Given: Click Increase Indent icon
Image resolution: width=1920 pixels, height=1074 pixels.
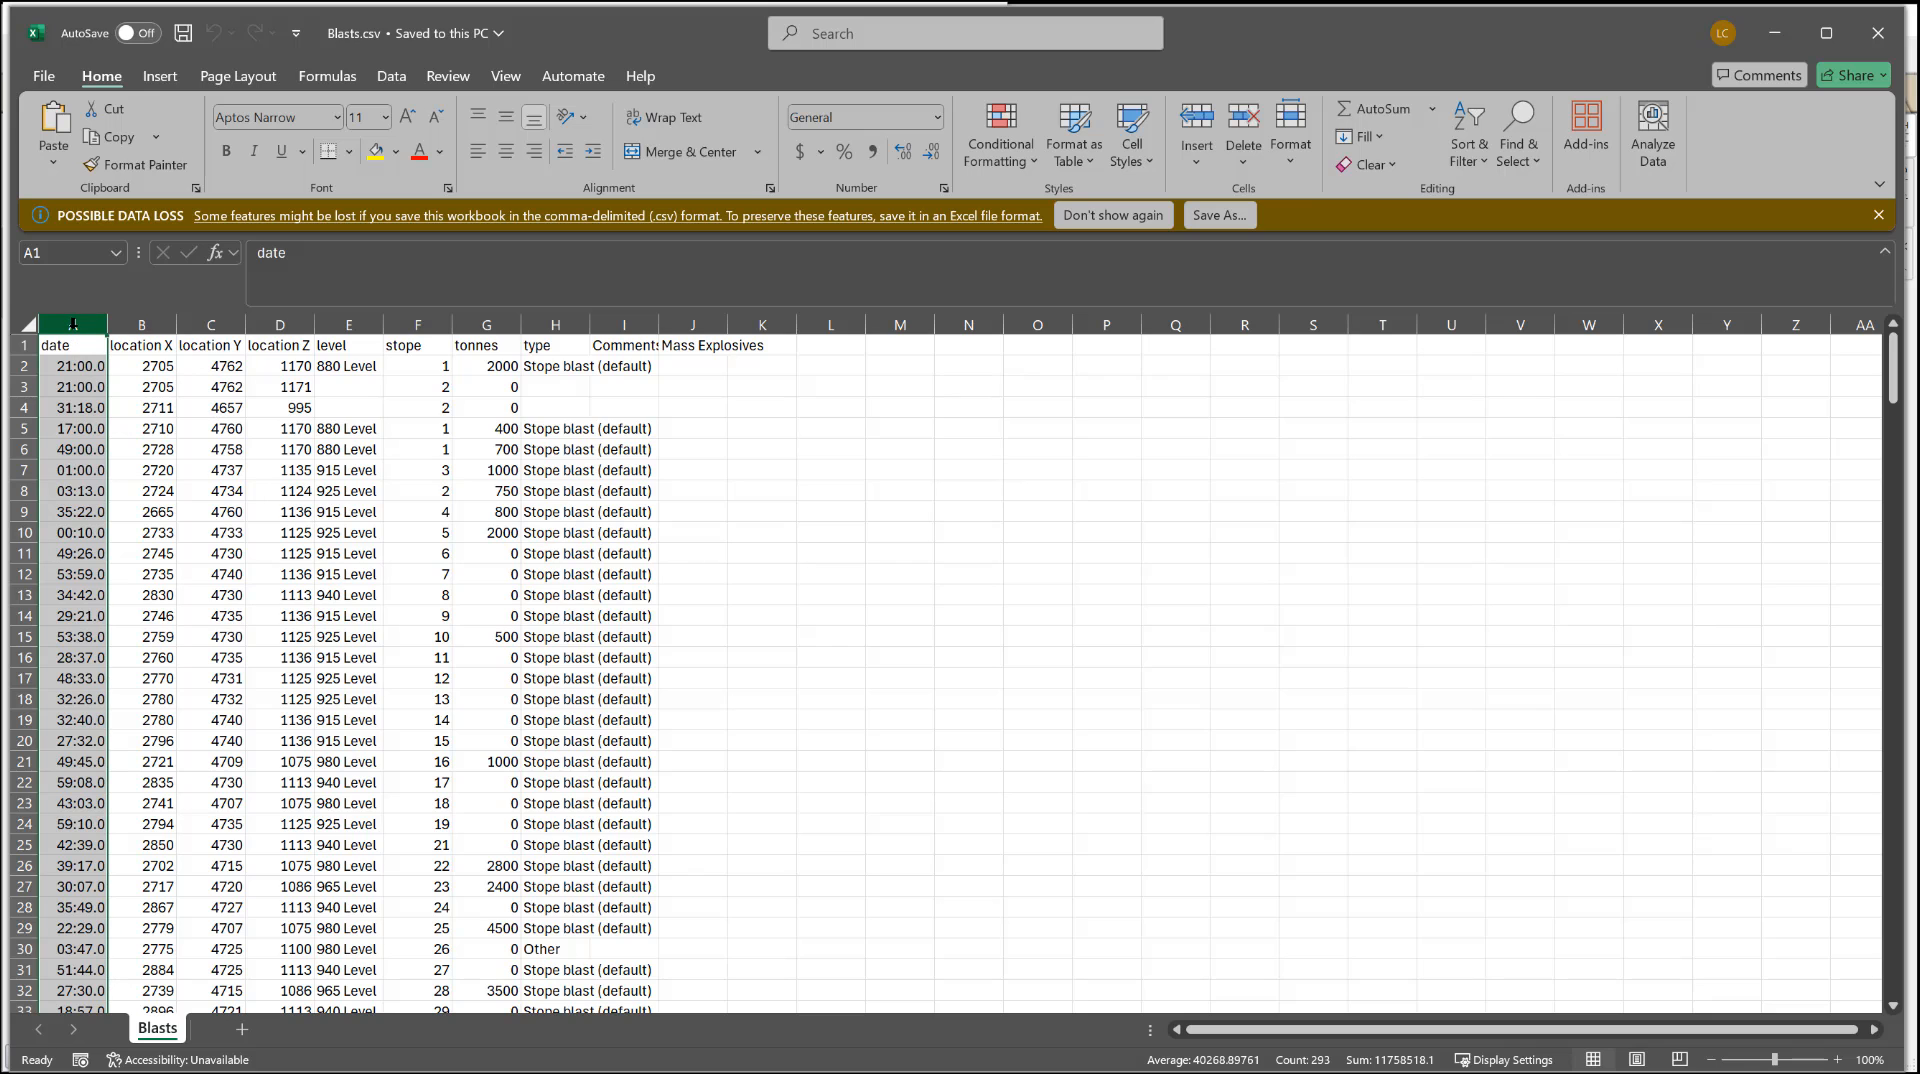Looking at the screenshot, I should pyautogui.click(x=593, y=151).
